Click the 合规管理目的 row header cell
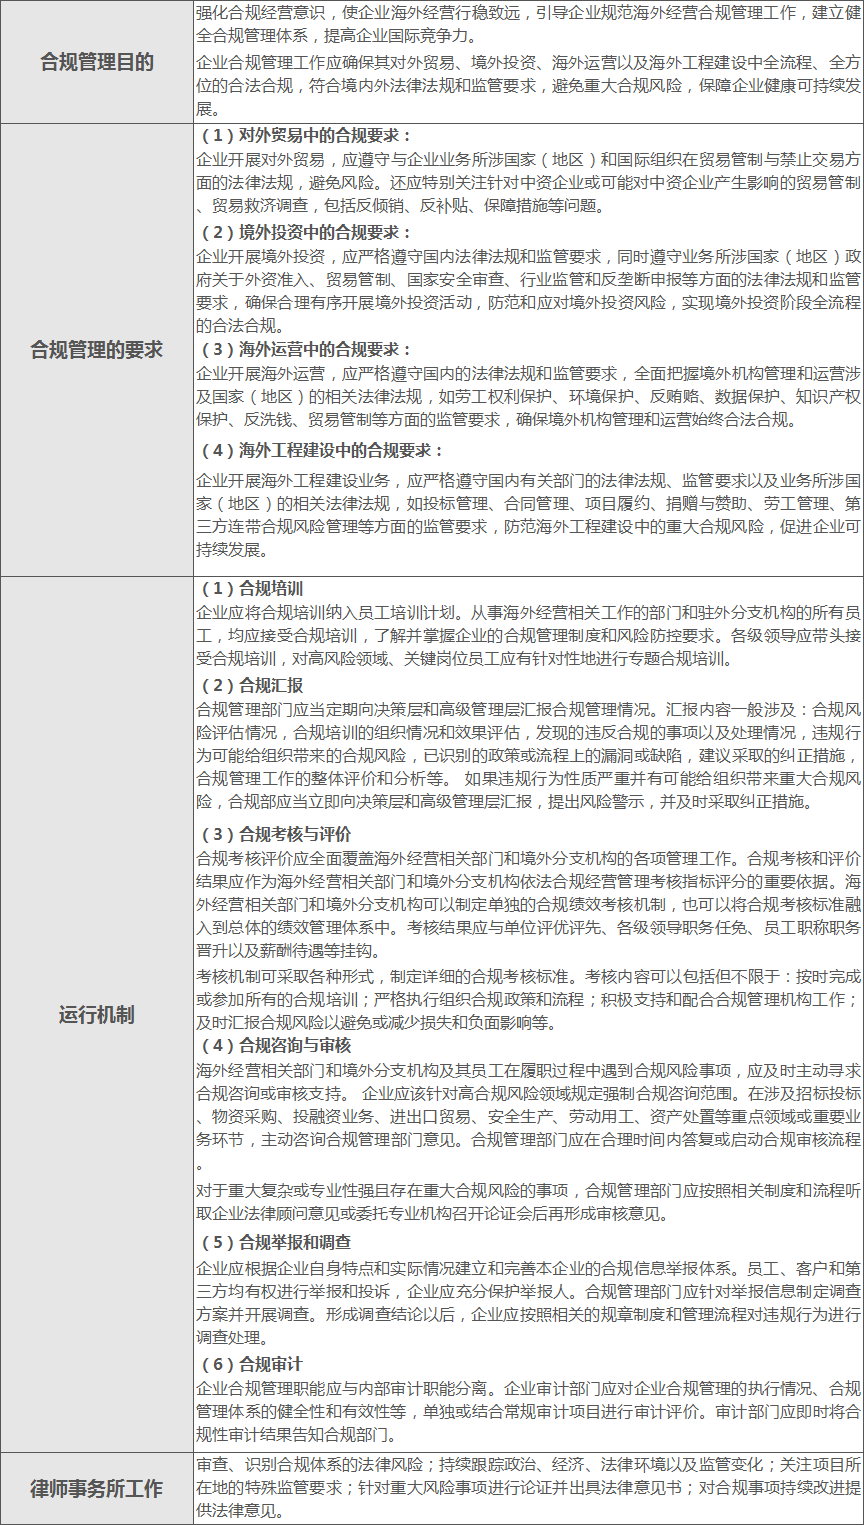Image resolution: width=864 pixels, height=1525 pixels. (x=97, y=62)
